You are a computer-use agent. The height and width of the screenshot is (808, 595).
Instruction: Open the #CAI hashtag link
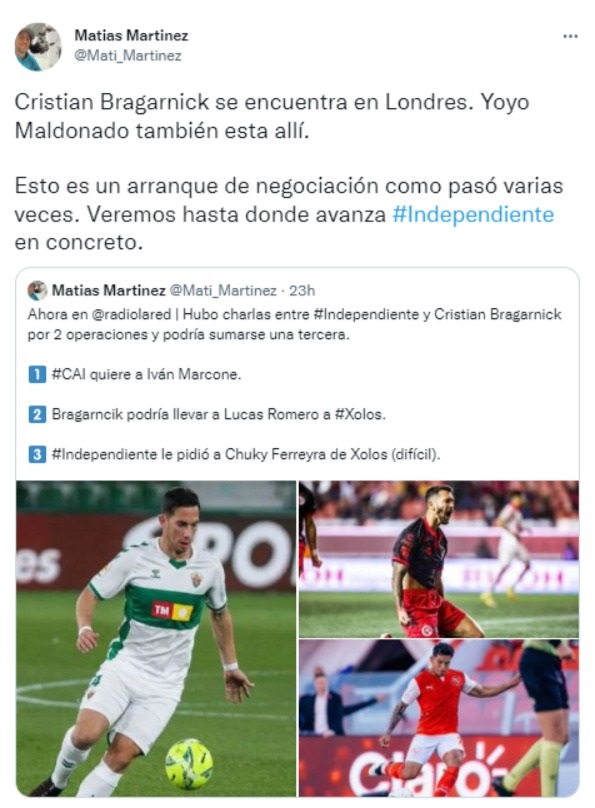click(69, 374)
